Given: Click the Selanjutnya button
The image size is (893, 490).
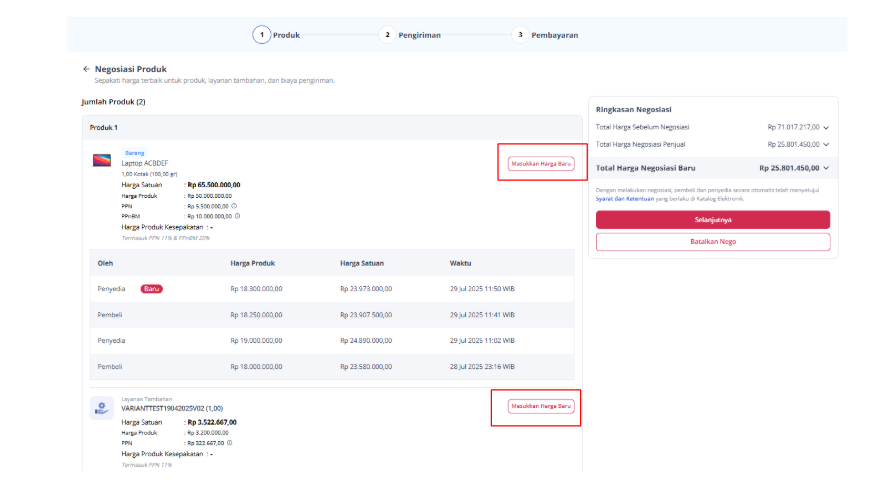Looking at the screenshot, I should pos(713,220).
